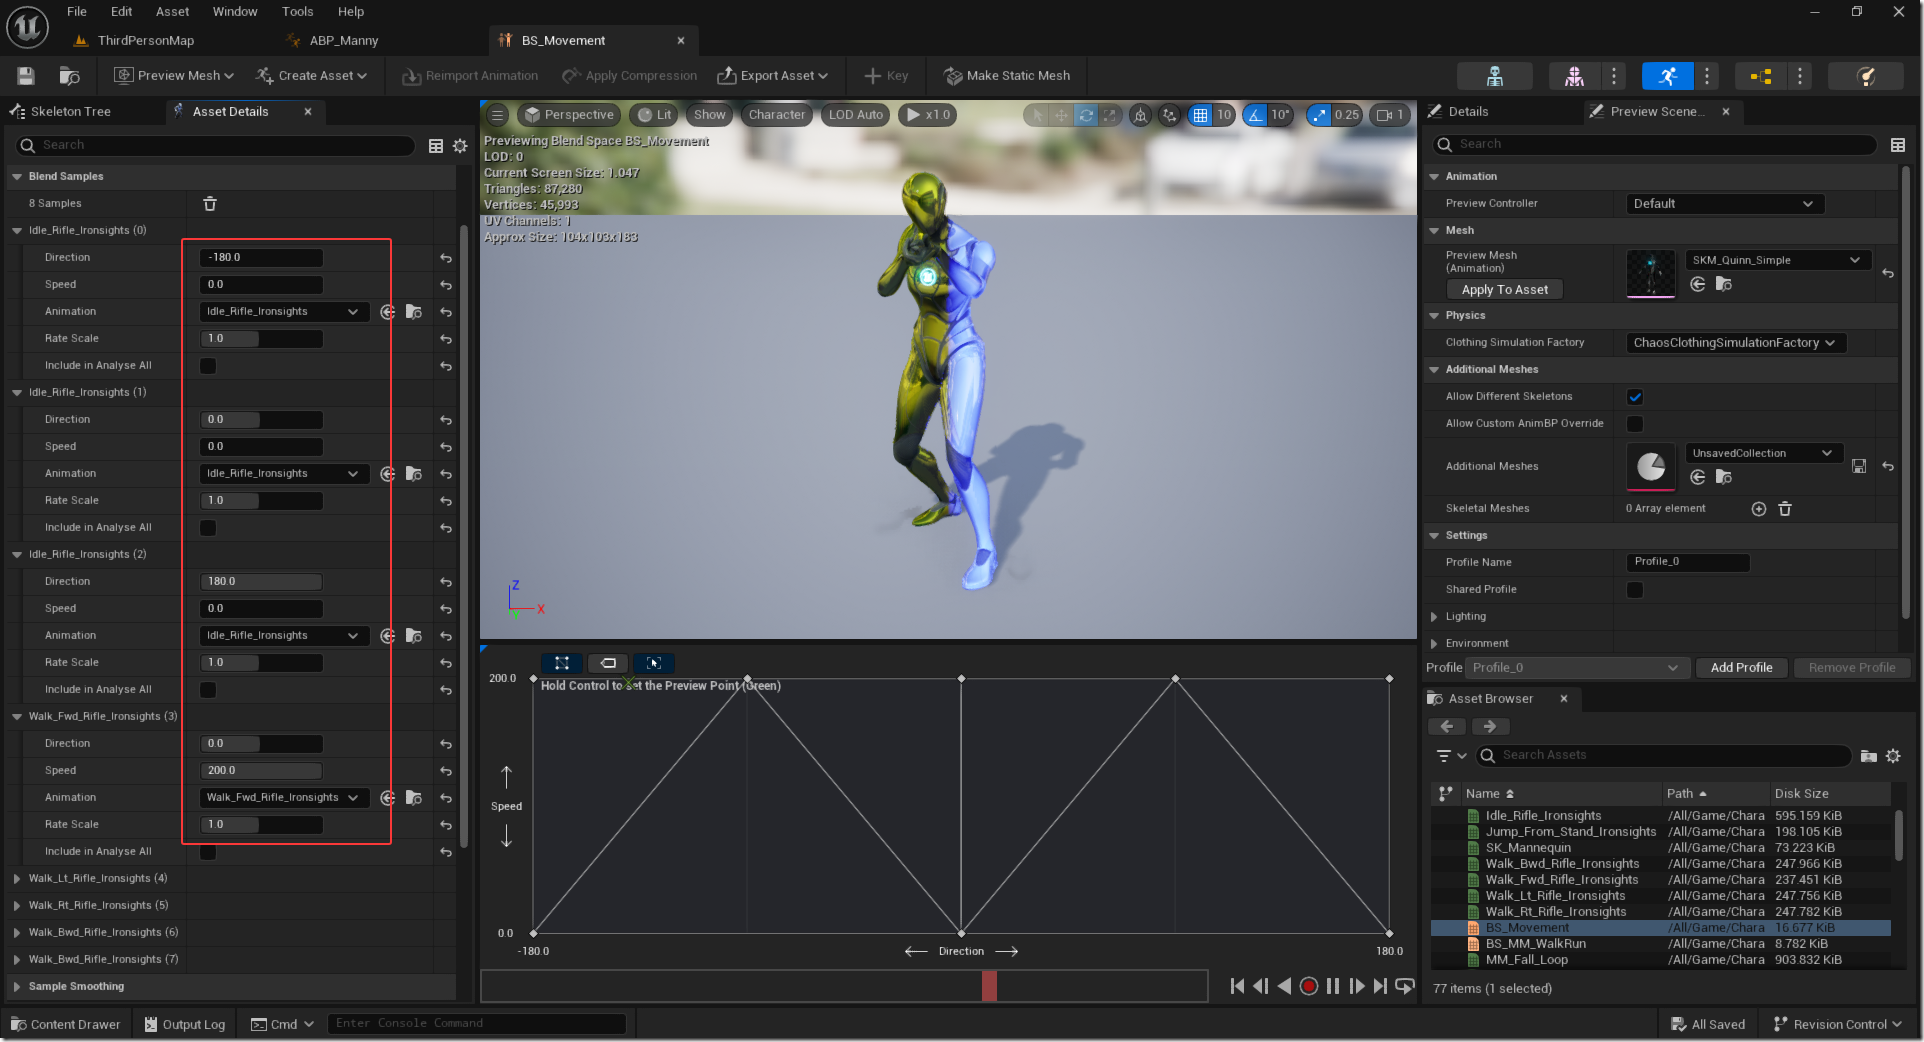The height and width of the screenshot is (1042, 1924).
Task: Open the Skeleton editing mode icon
Action: tap(1494, 76)
